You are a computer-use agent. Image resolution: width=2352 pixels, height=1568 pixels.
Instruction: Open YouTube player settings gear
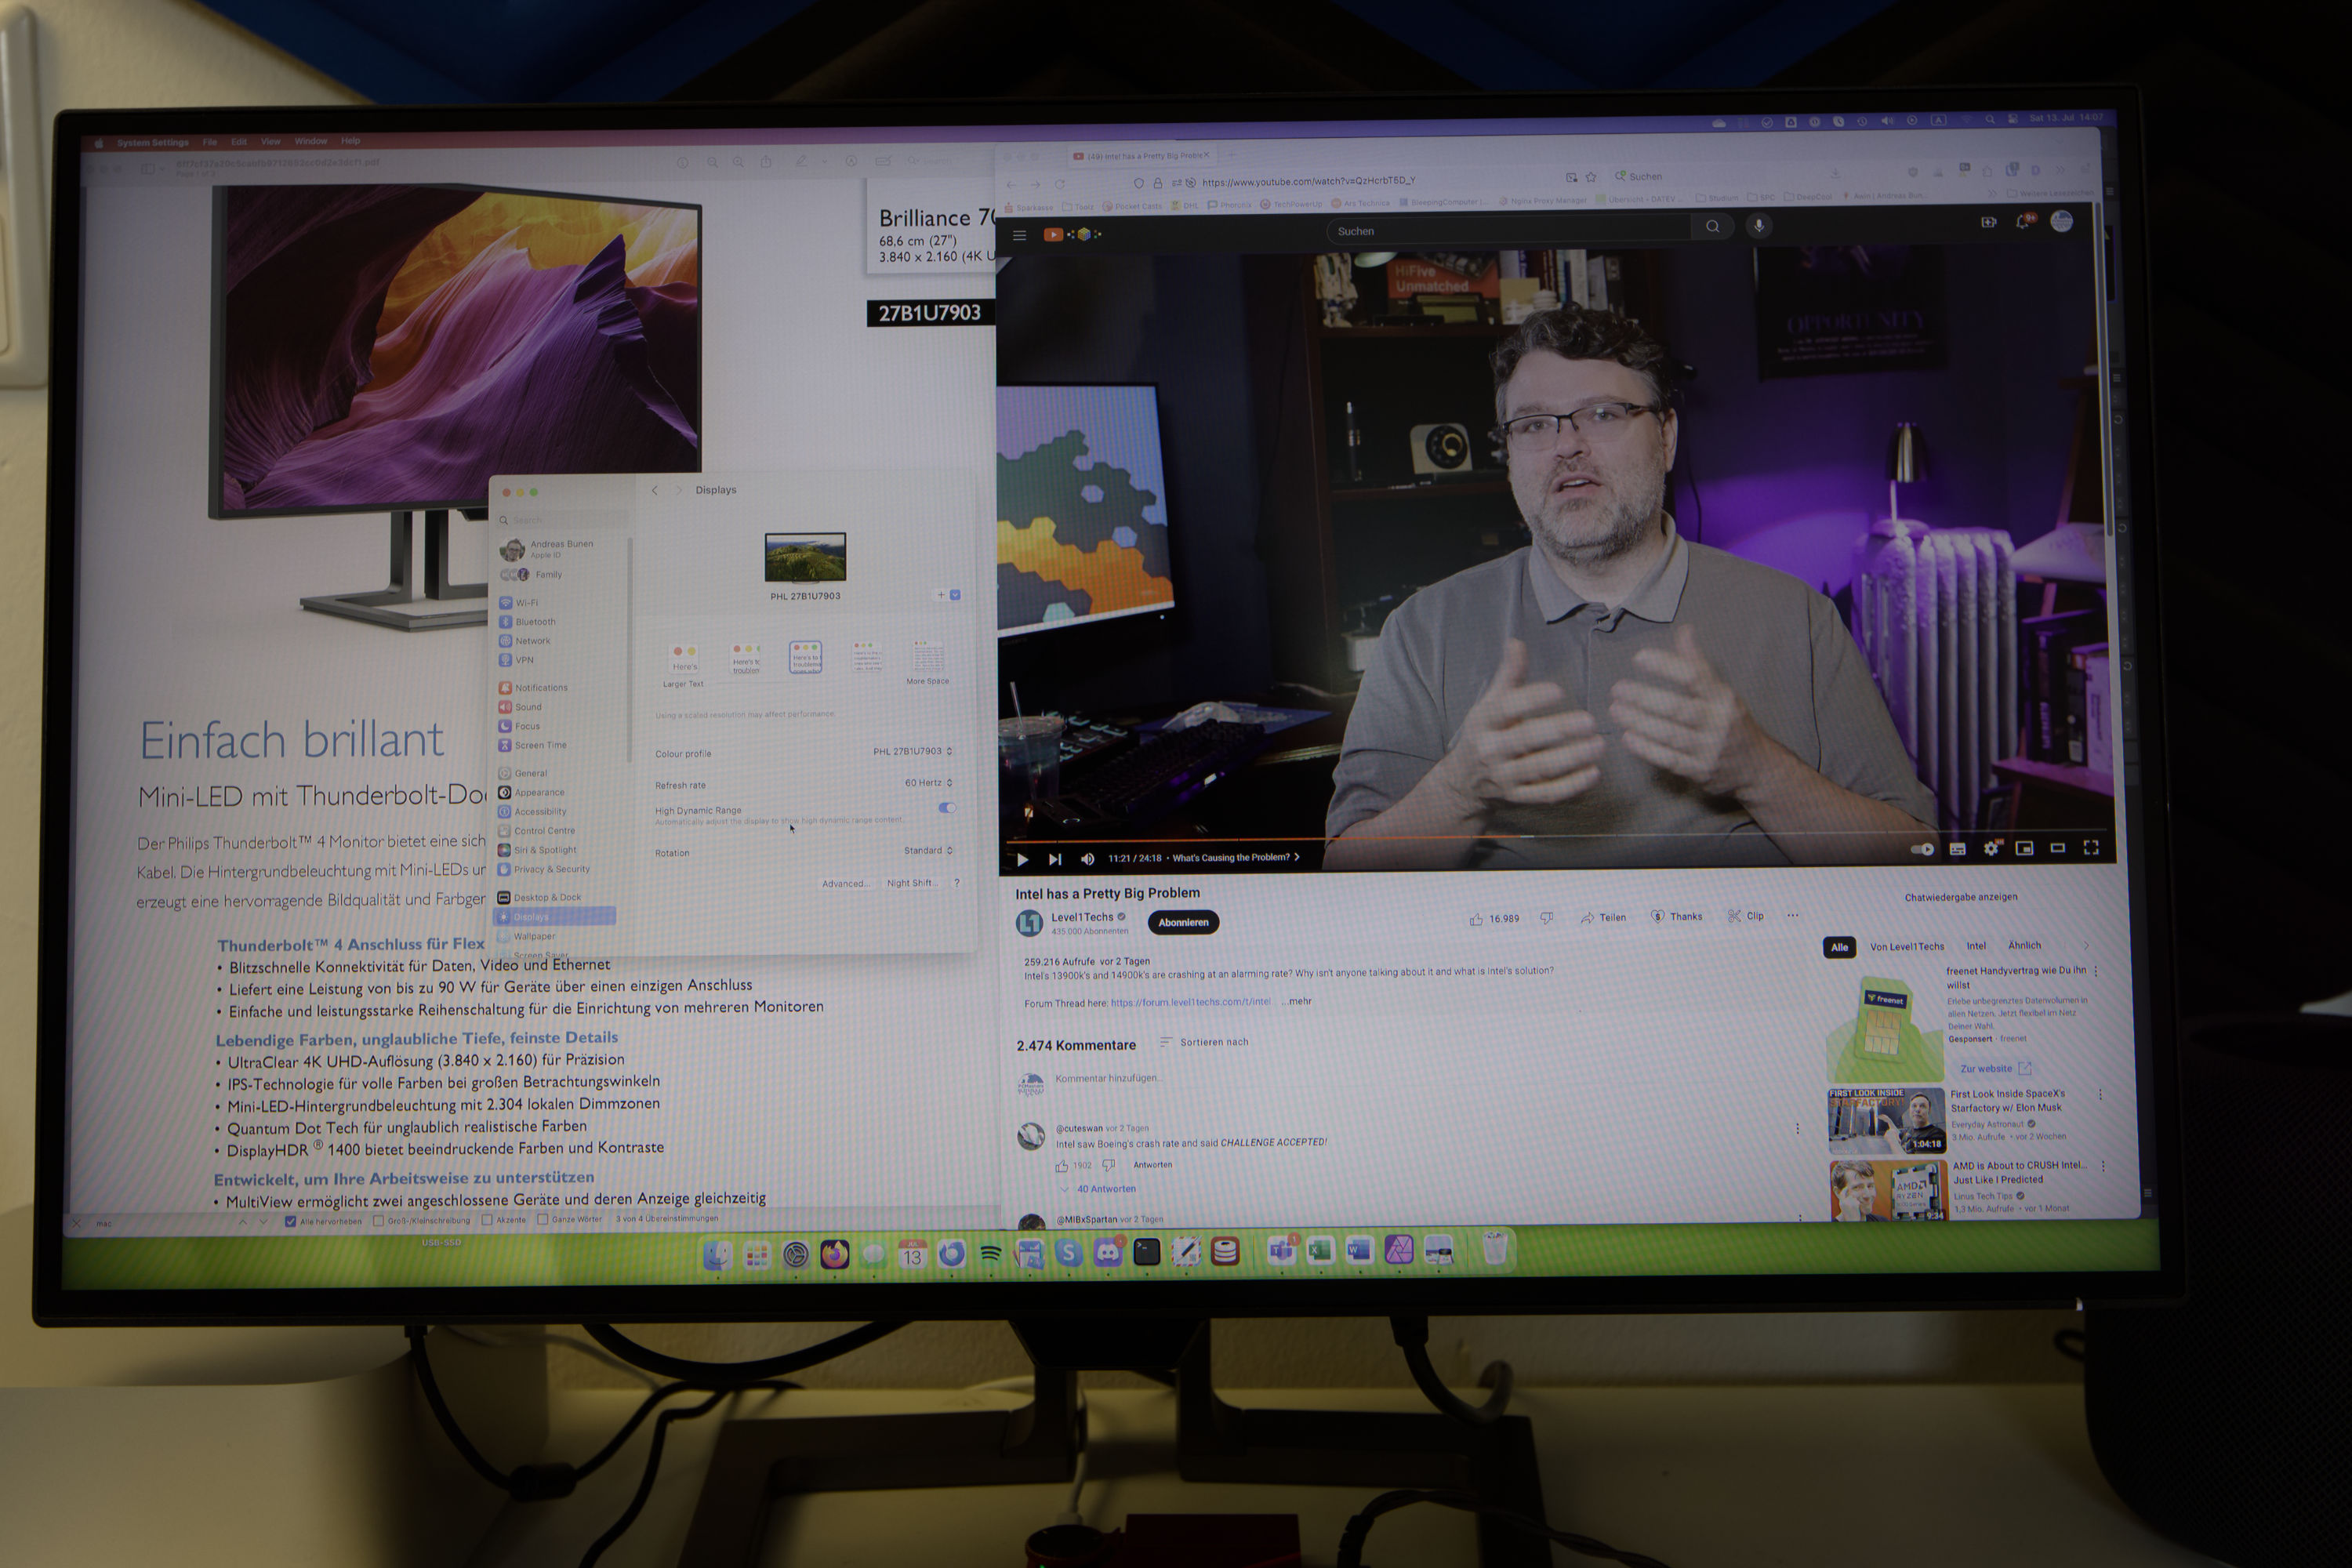click(1991, 848)
